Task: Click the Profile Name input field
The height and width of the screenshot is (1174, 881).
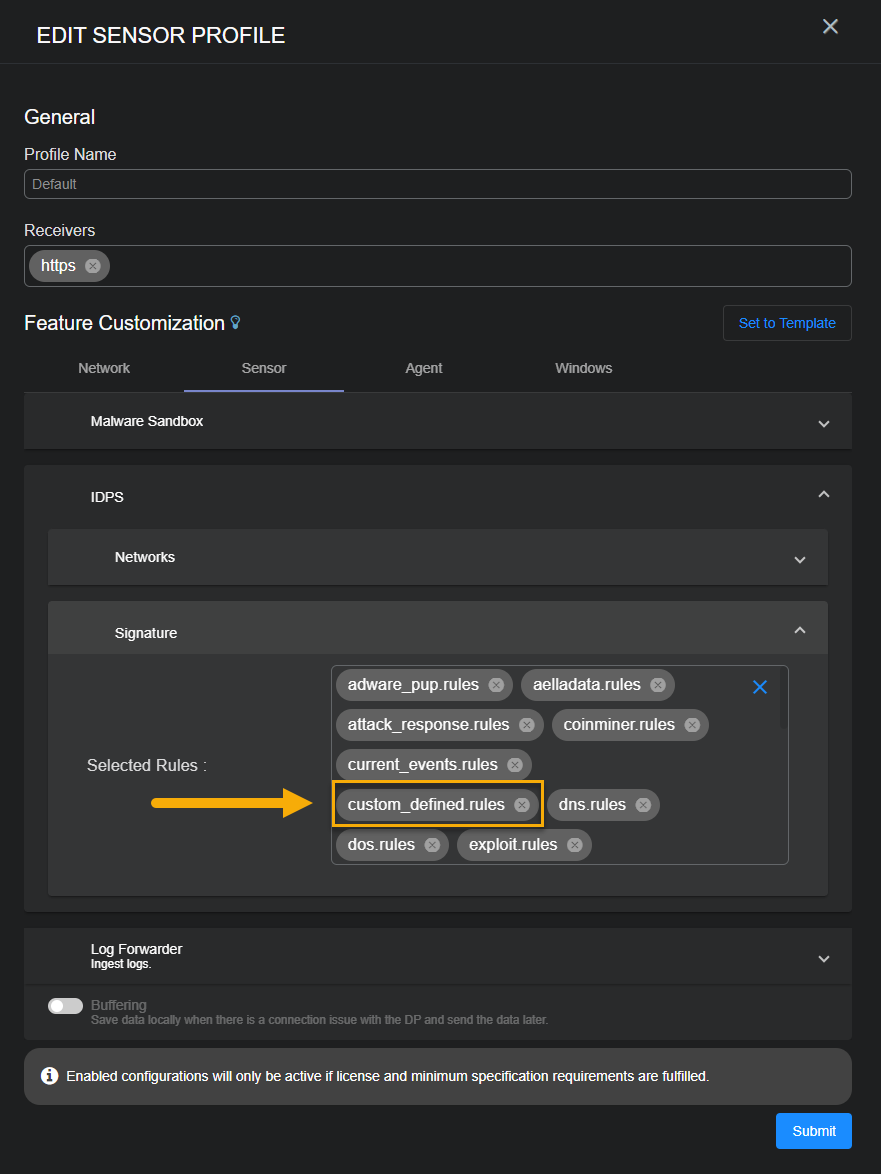Action: tap(438, 183)
